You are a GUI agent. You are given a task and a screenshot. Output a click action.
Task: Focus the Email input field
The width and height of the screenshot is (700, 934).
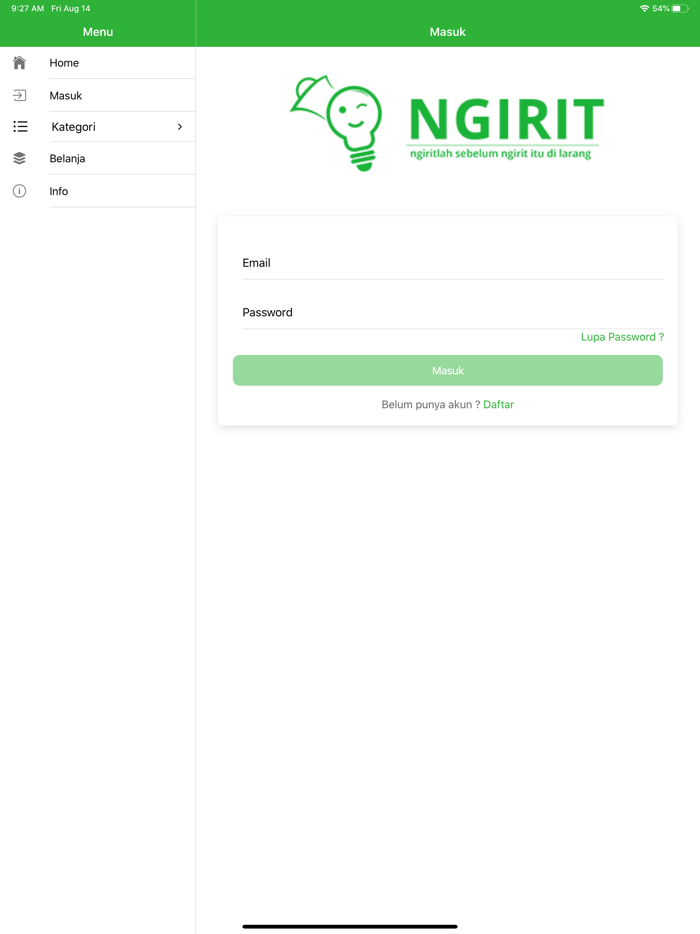tap(453, 263)
